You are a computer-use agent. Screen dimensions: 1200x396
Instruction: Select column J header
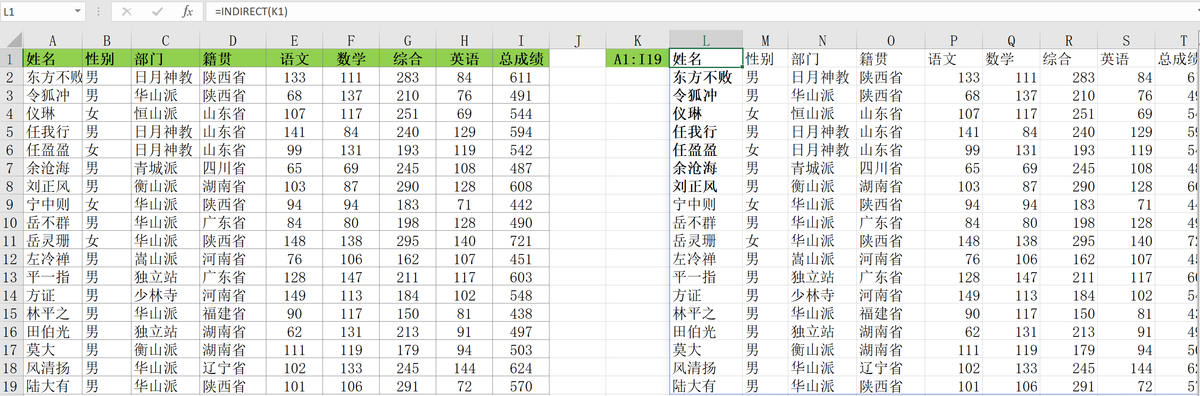pos(578,40)
